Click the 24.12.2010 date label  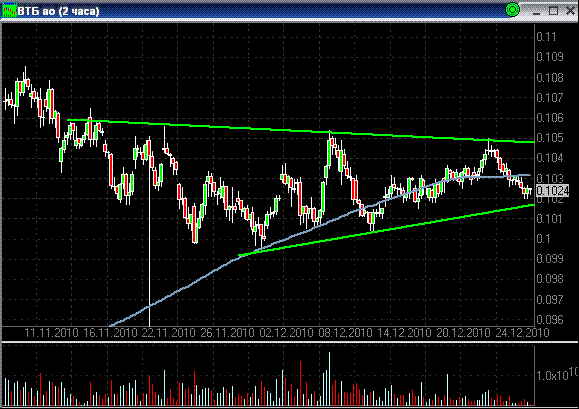(522, 333)
